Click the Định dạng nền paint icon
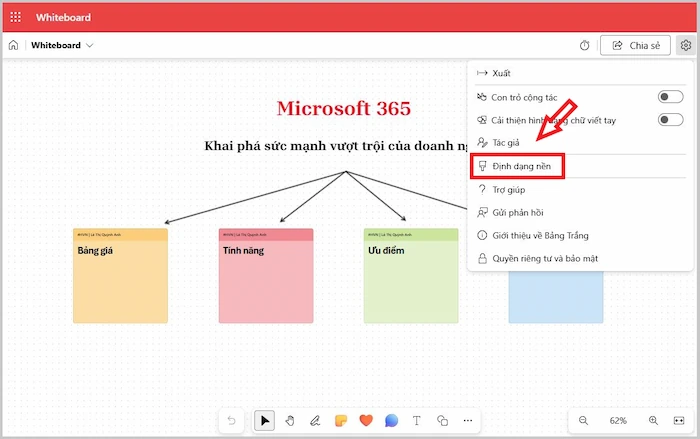Image resolution: width=700 pixels, height=439 pixels. [x=482, y=166]
